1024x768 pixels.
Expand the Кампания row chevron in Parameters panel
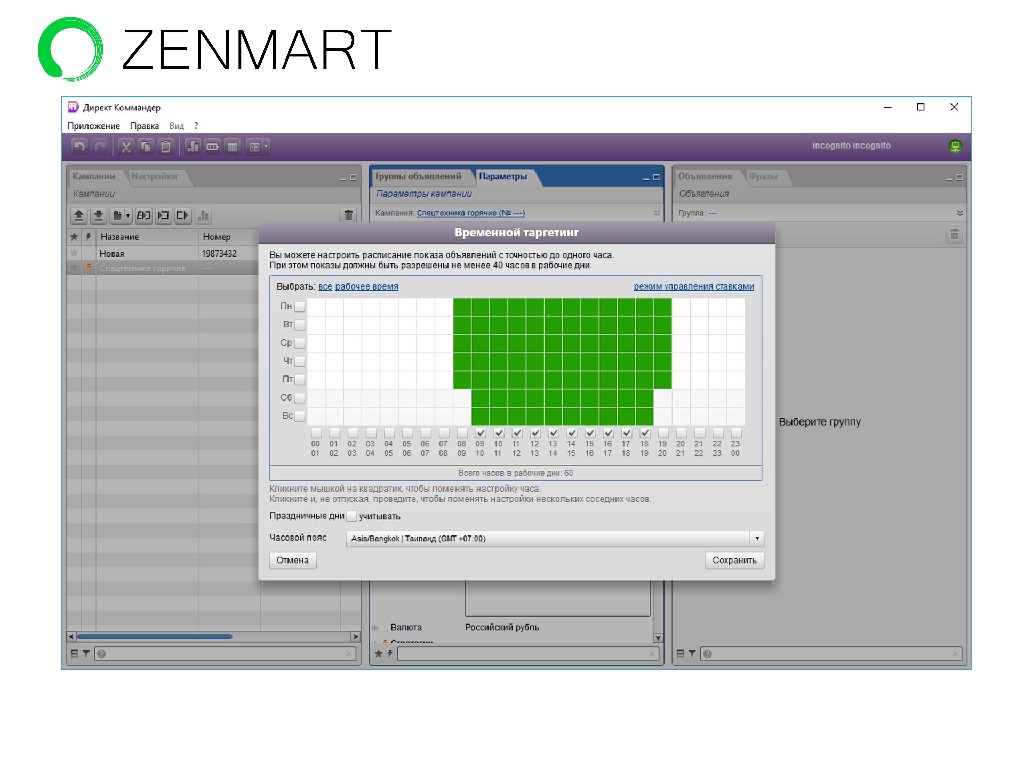point(656,213)
